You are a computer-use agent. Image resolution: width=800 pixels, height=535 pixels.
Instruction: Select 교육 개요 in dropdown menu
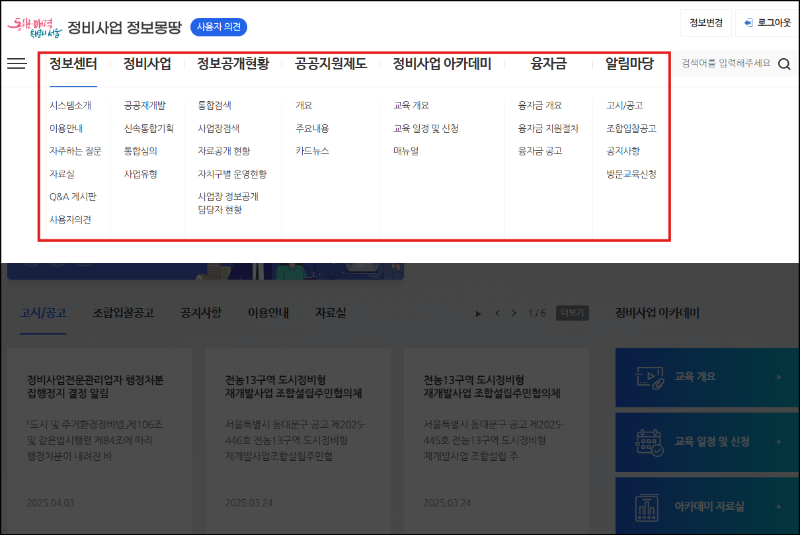coord(411,106)
